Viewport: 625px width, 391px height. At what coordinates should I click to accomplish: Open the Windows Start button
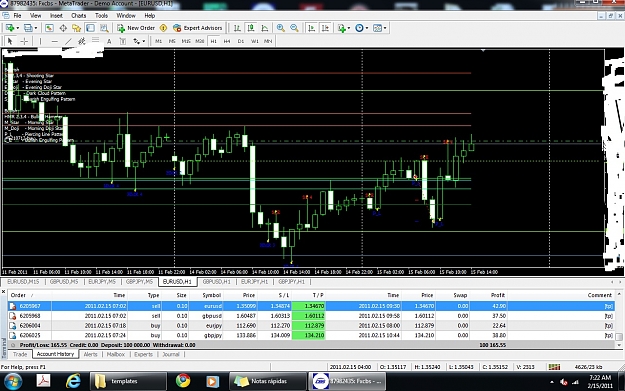[12, 381]
